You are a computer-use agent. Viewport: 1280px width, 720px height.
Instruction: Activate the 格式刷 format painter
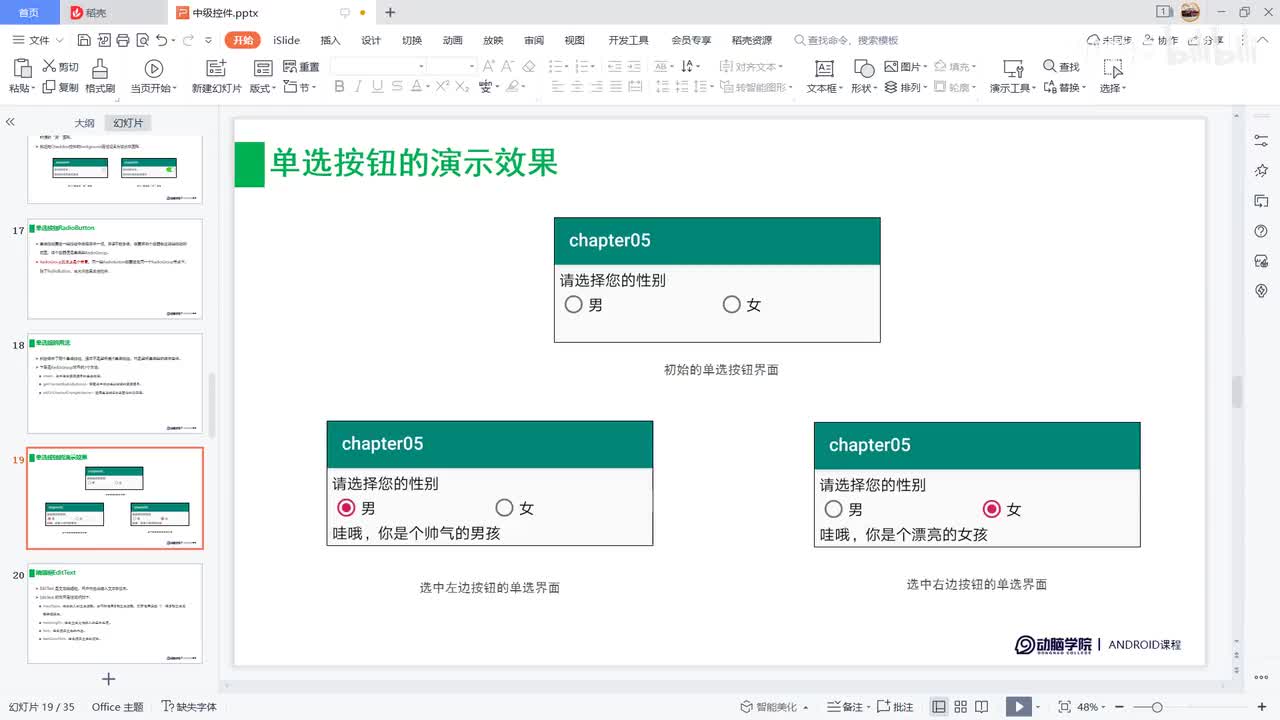[x=100, y=76]
